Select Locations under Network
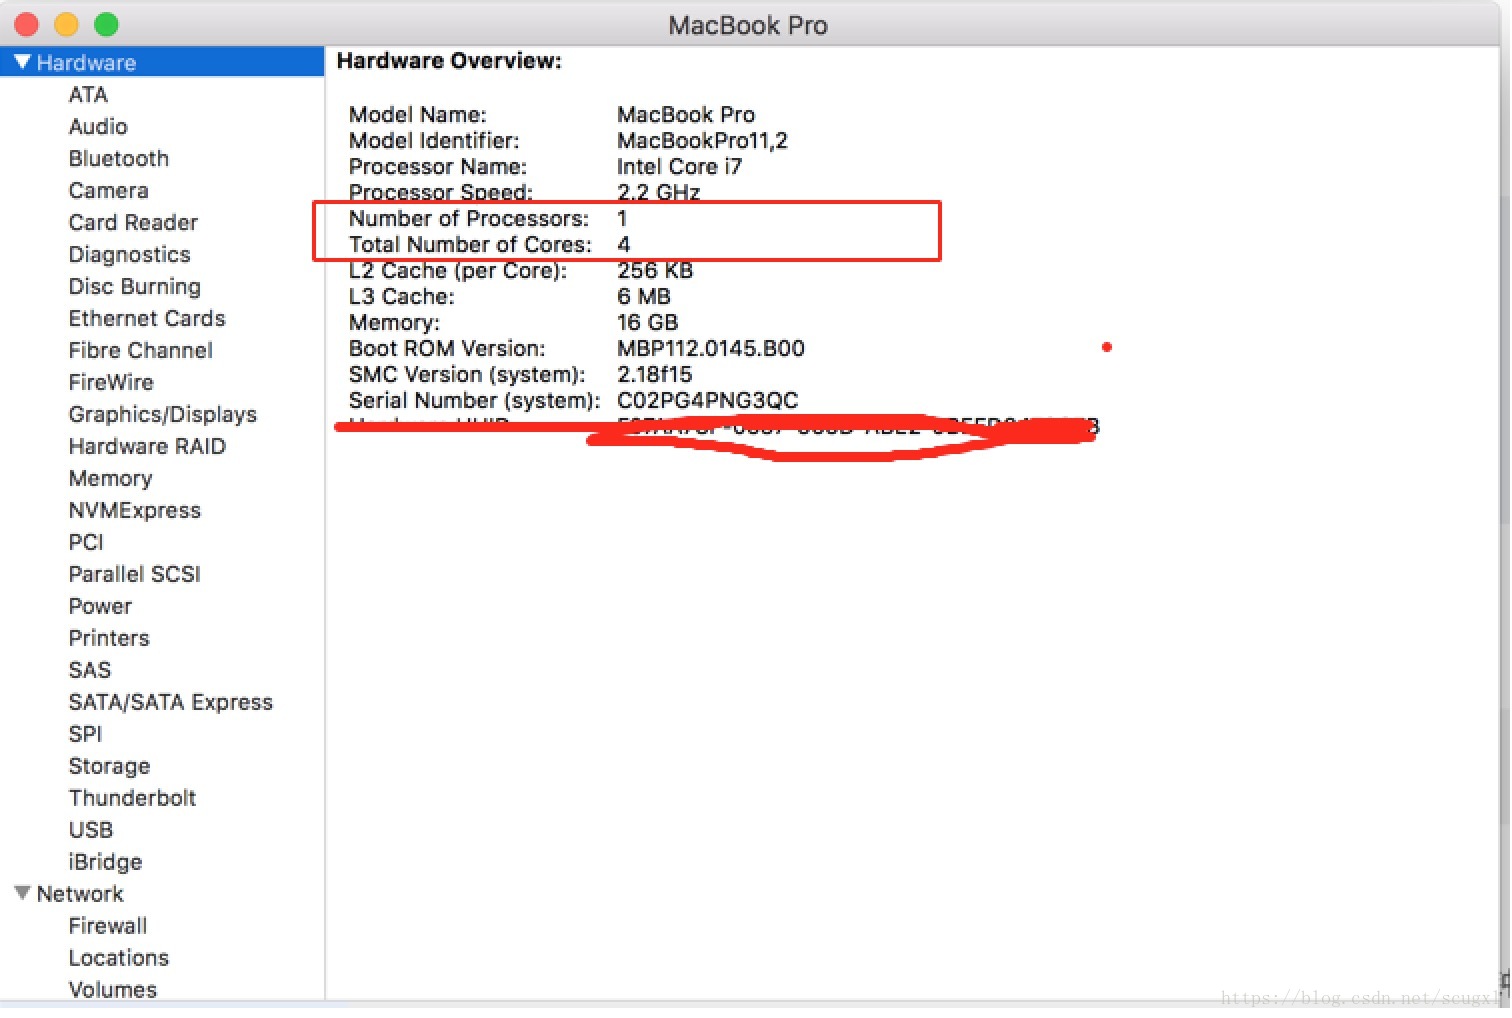1512x1018 pixels. [x=119, y=958]
